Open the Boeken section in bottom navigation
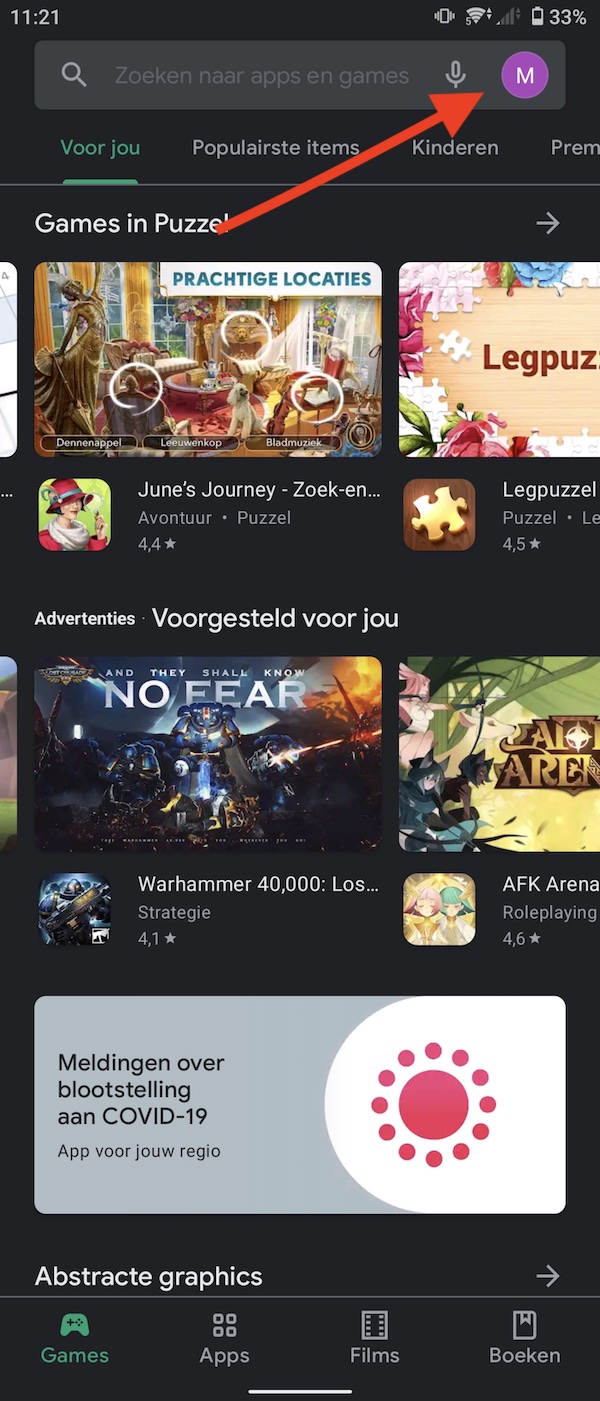This screenshot has width=600, height=1401. point(525,1340)
